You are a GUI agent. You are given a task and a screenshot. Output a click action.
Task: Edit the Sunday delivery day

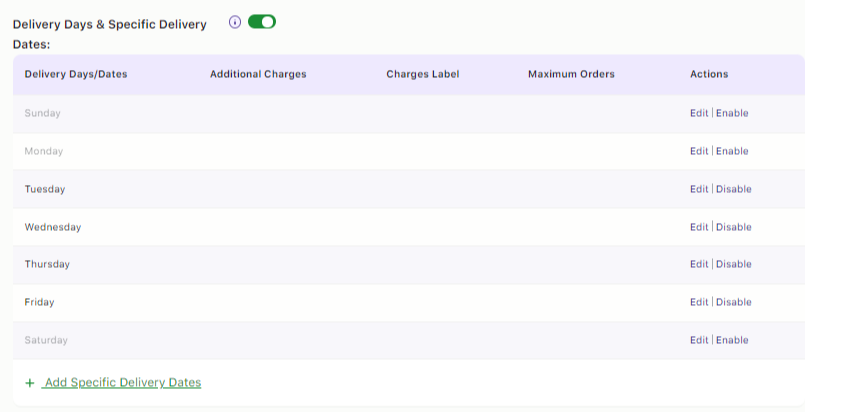coord(699,113)
